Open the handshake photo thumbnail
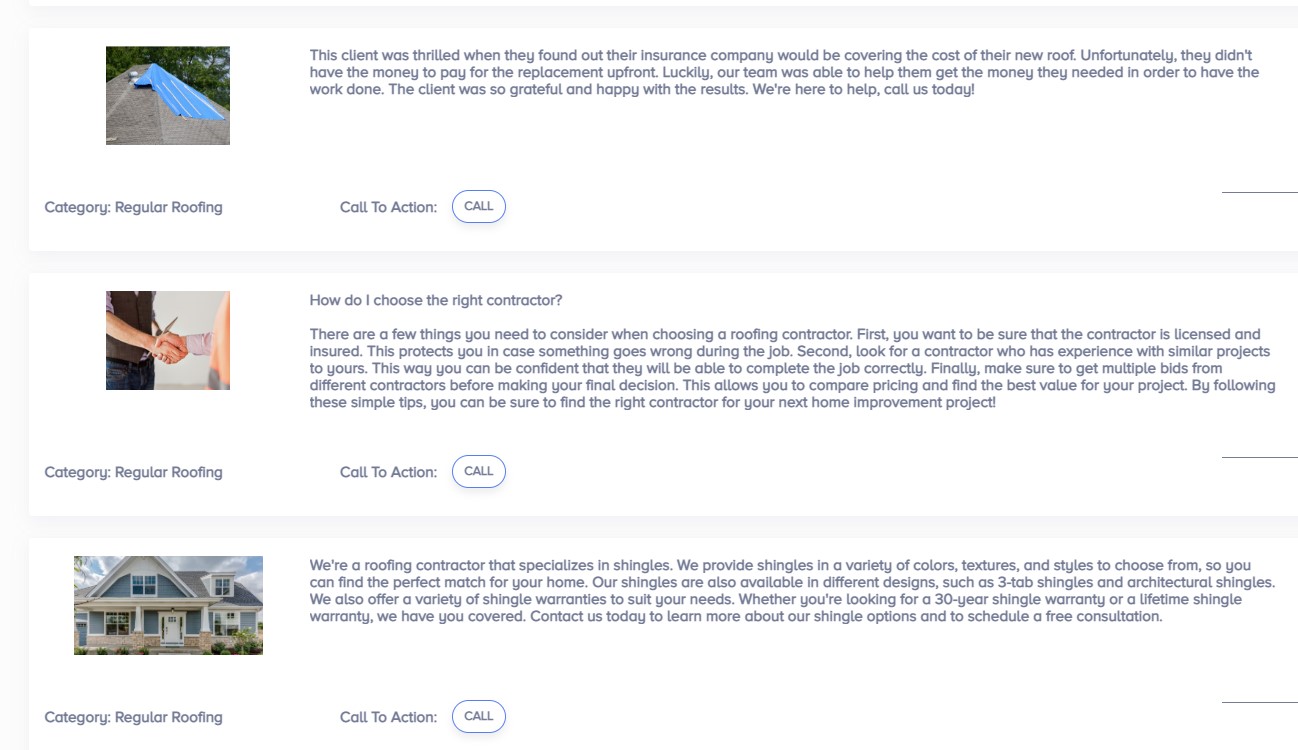This screenshot has width=1298, height=750. (x=168, y=340)
